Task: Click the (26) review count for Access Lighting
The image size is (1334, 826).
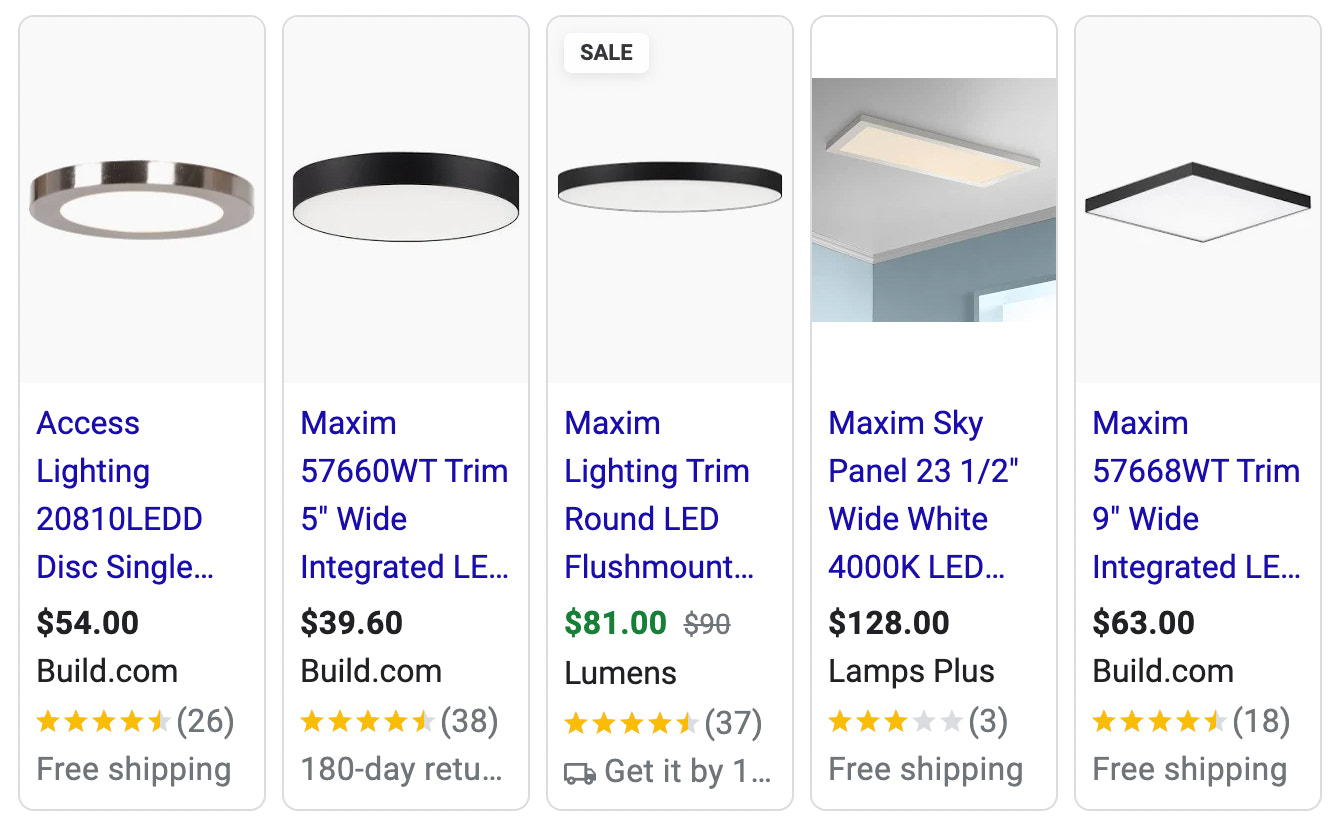Action: pyautogui.click(x=206, y=721)
